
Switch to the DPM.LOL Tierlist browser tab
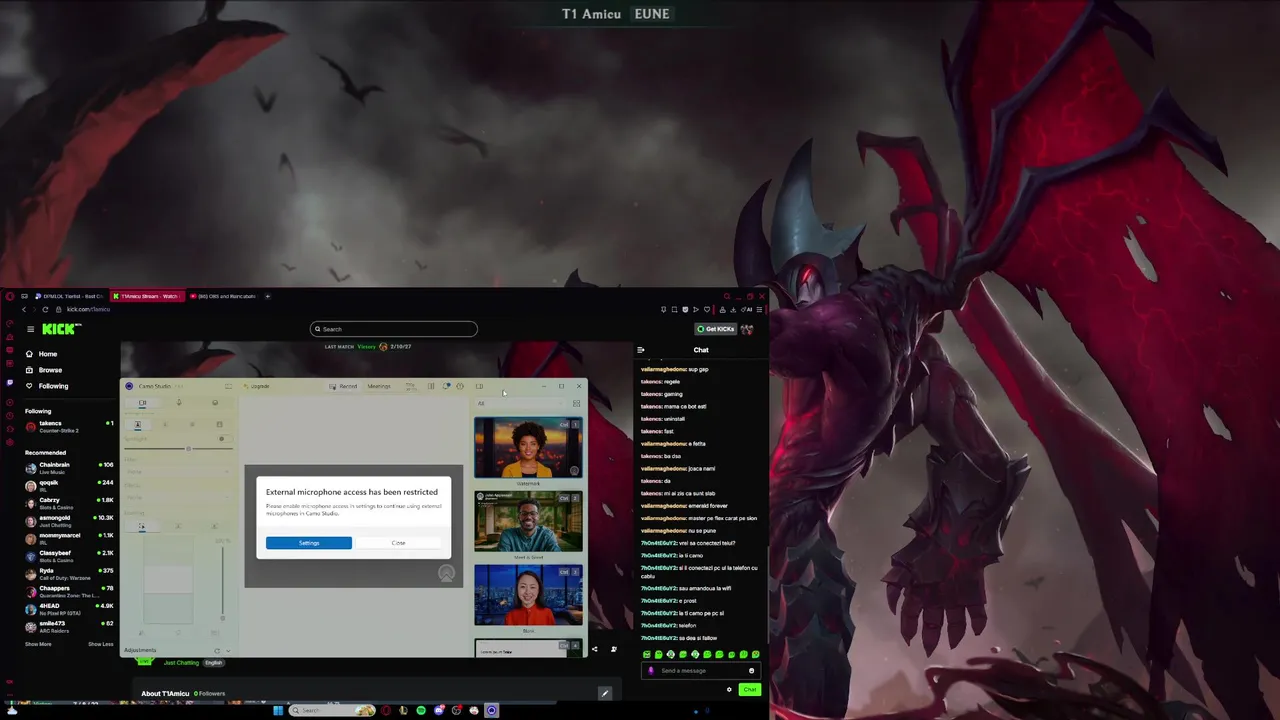(x=68, y=296)
